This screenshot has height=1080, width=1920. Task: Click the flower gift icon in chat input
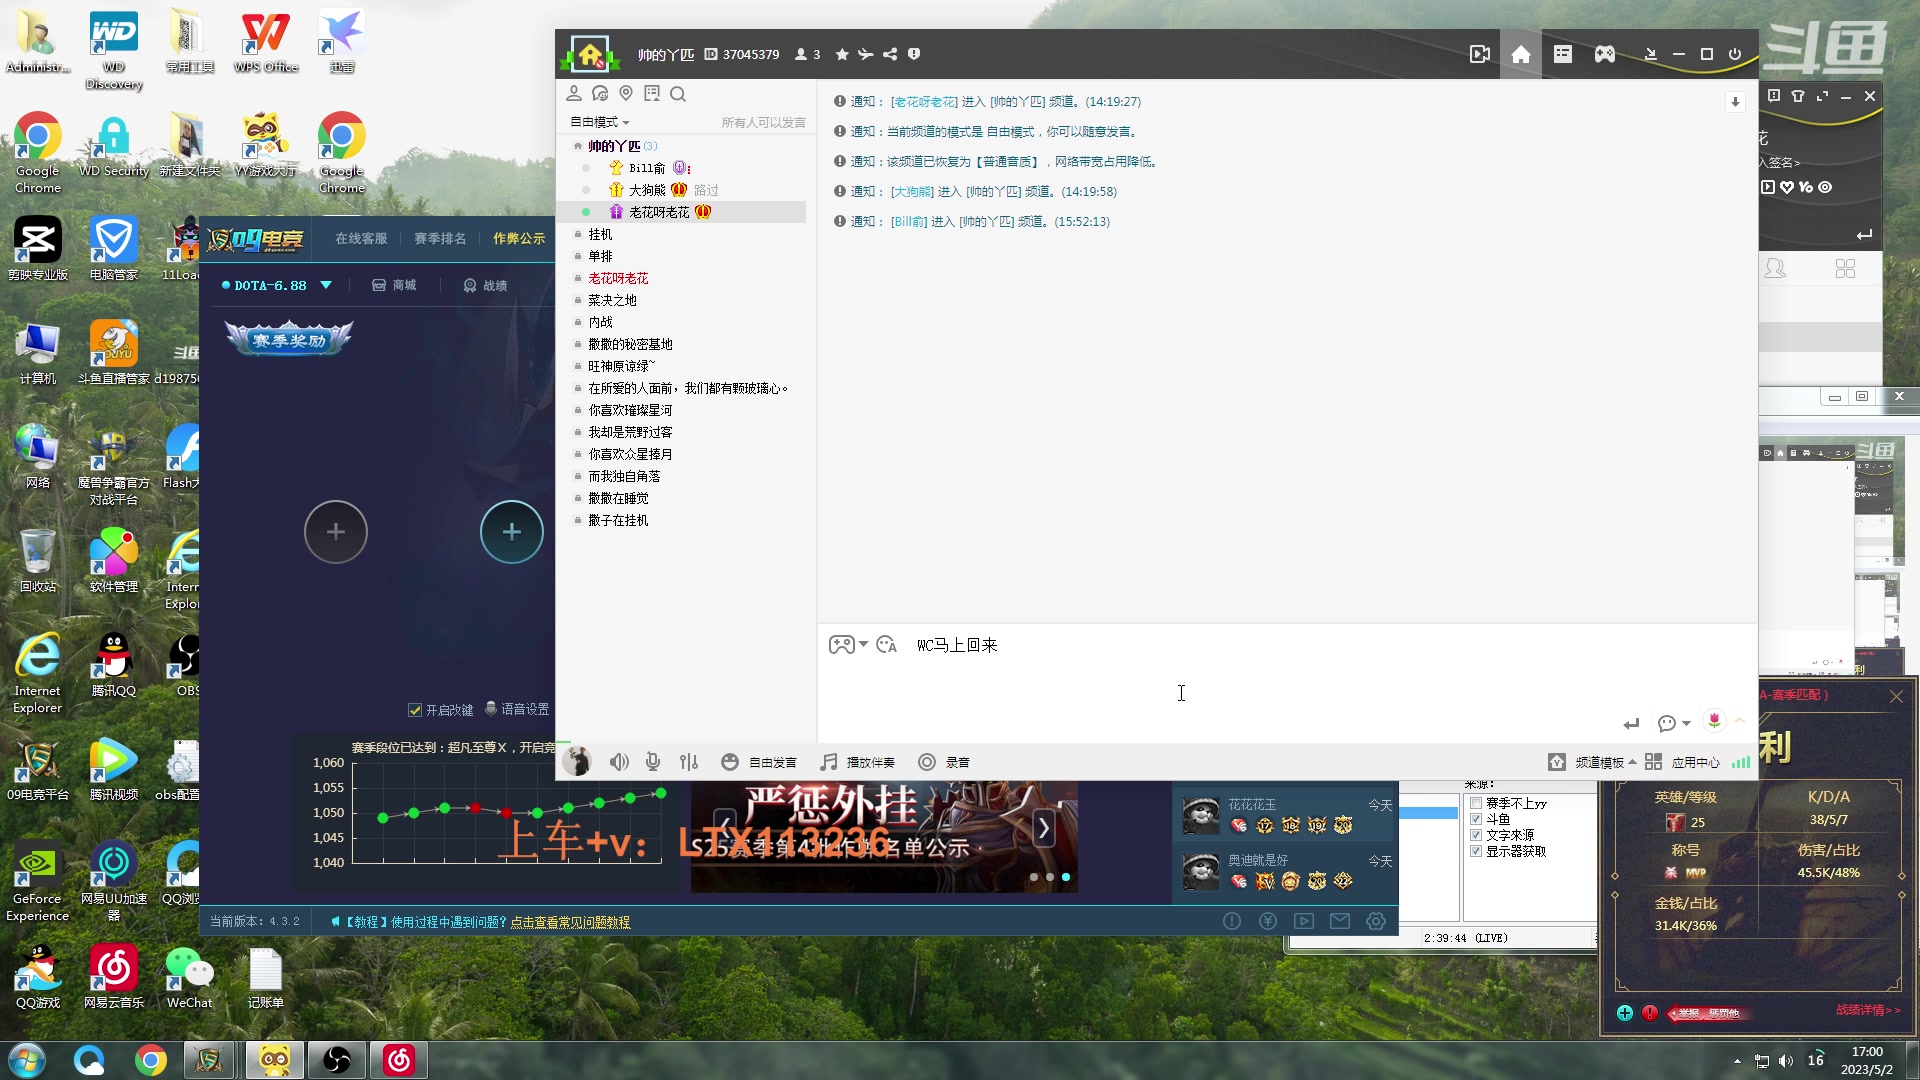click(1714, 721)
